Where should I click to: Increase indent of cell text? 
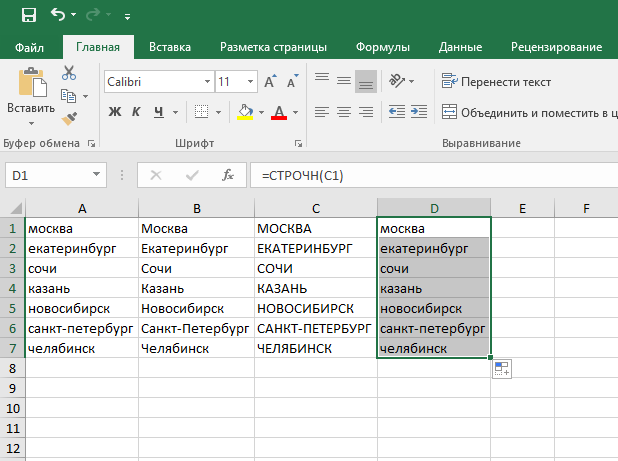click(x=419, y=112)
